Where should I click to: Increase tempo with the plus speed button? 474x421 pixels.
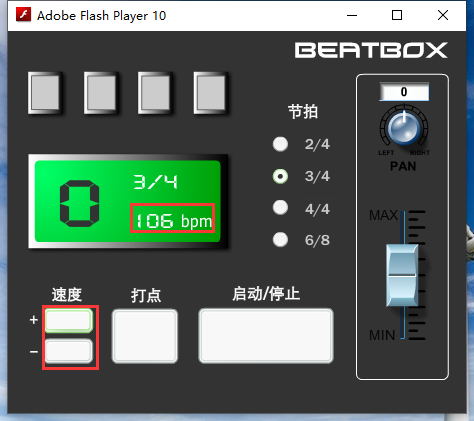pos(69,321)
